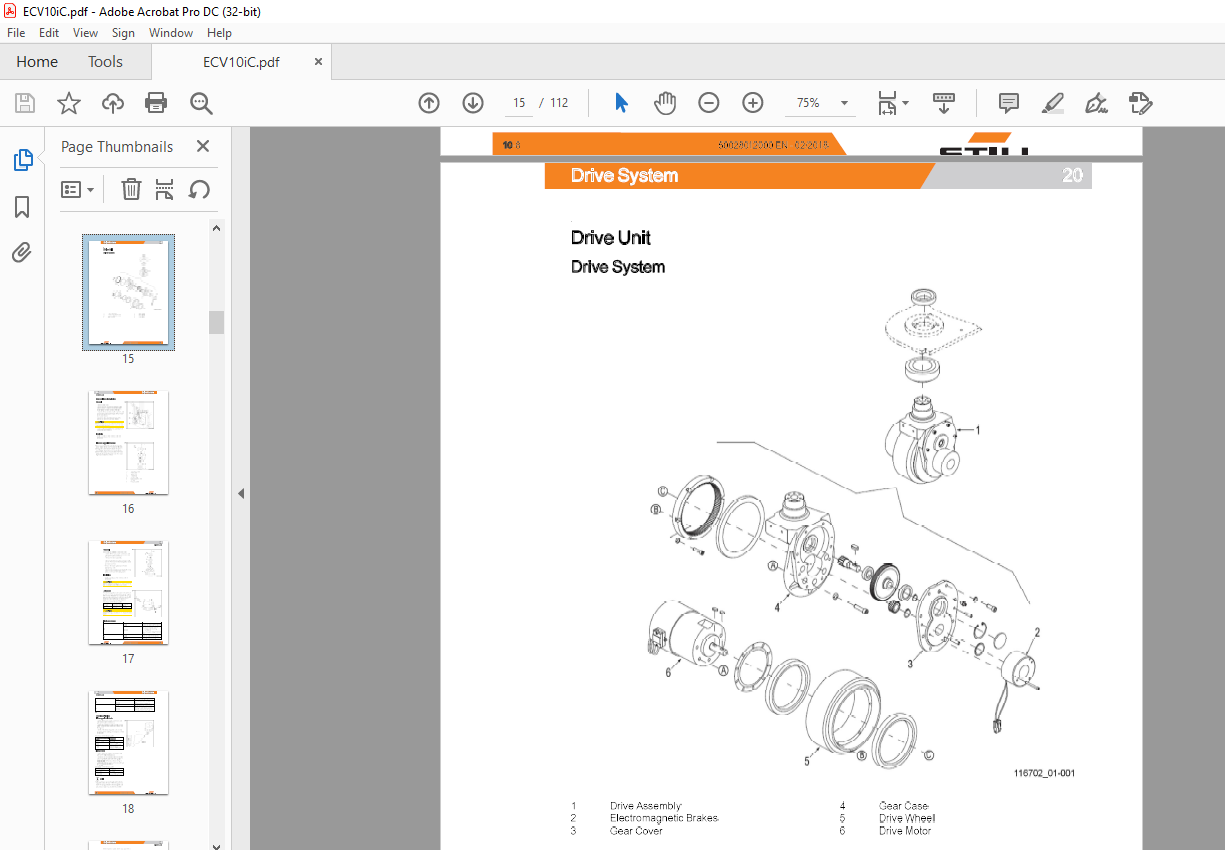The image size is (1225, 850).
Task: Select page 15 thumbnail
Action: pyautogui.click(x=128, y=293)
